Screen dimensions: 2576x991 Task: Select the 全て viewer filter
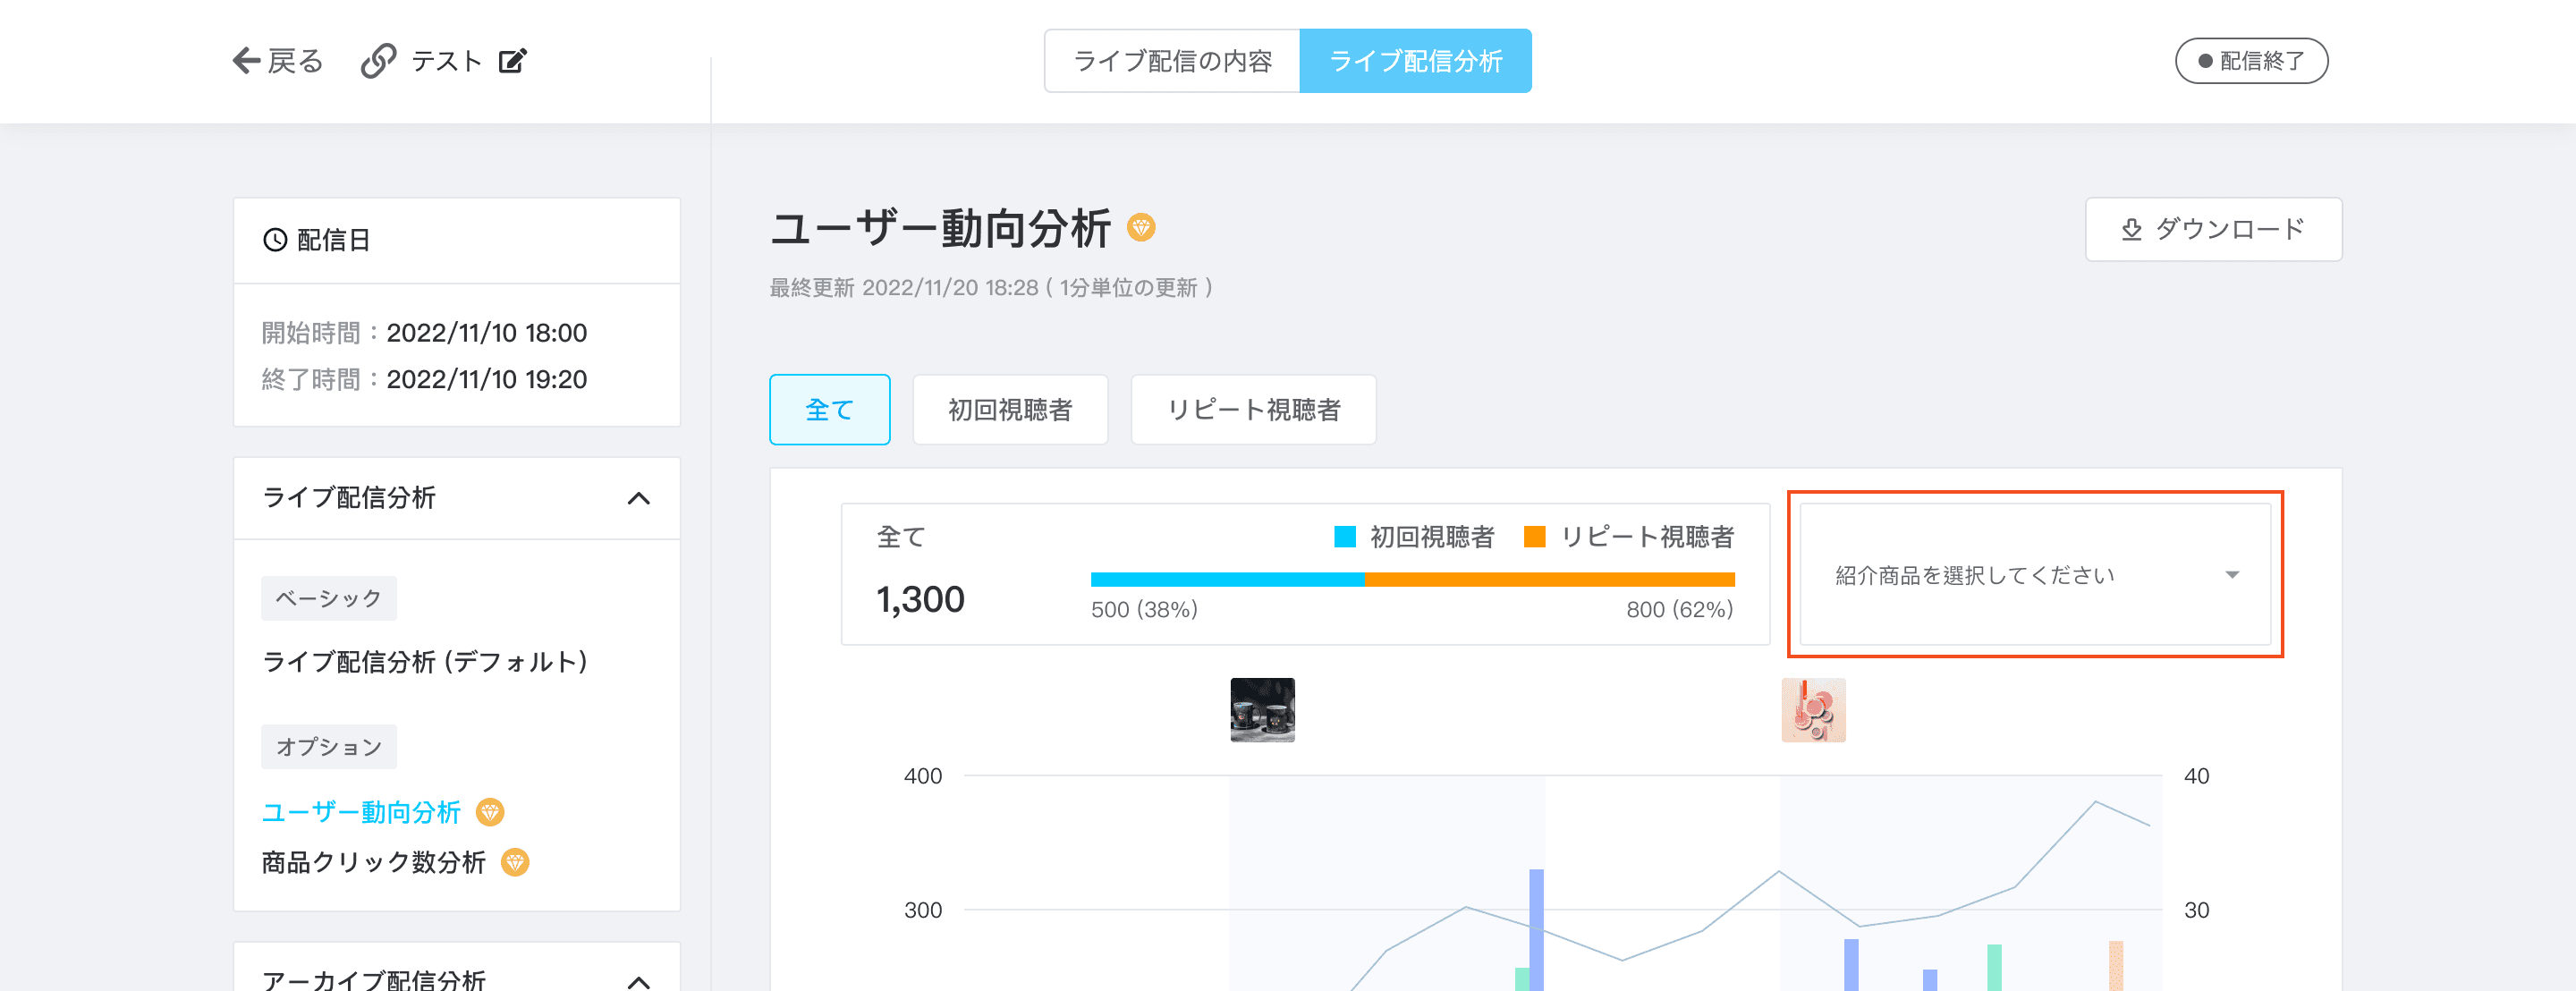click(829, 410)
